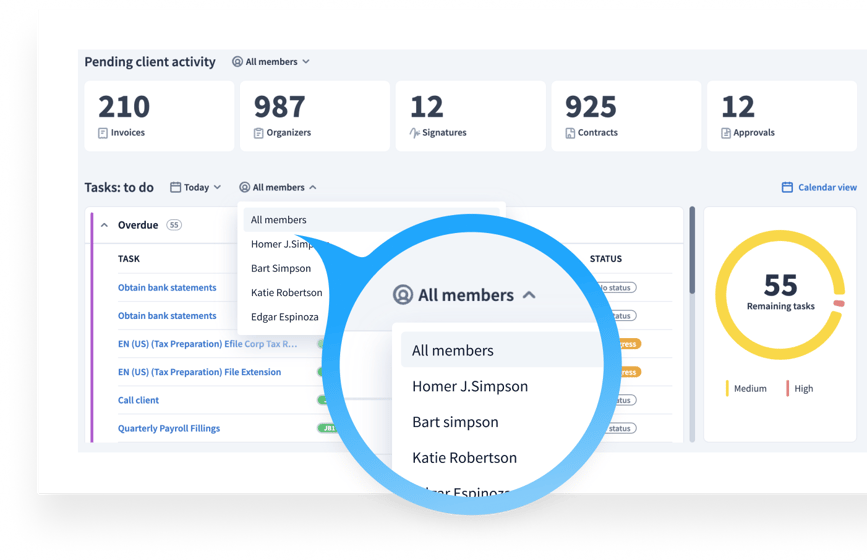The width and height of the screenshot is (867, 560).
Task: Collapse the Overdue section chevron
Action: click(105, 225)
